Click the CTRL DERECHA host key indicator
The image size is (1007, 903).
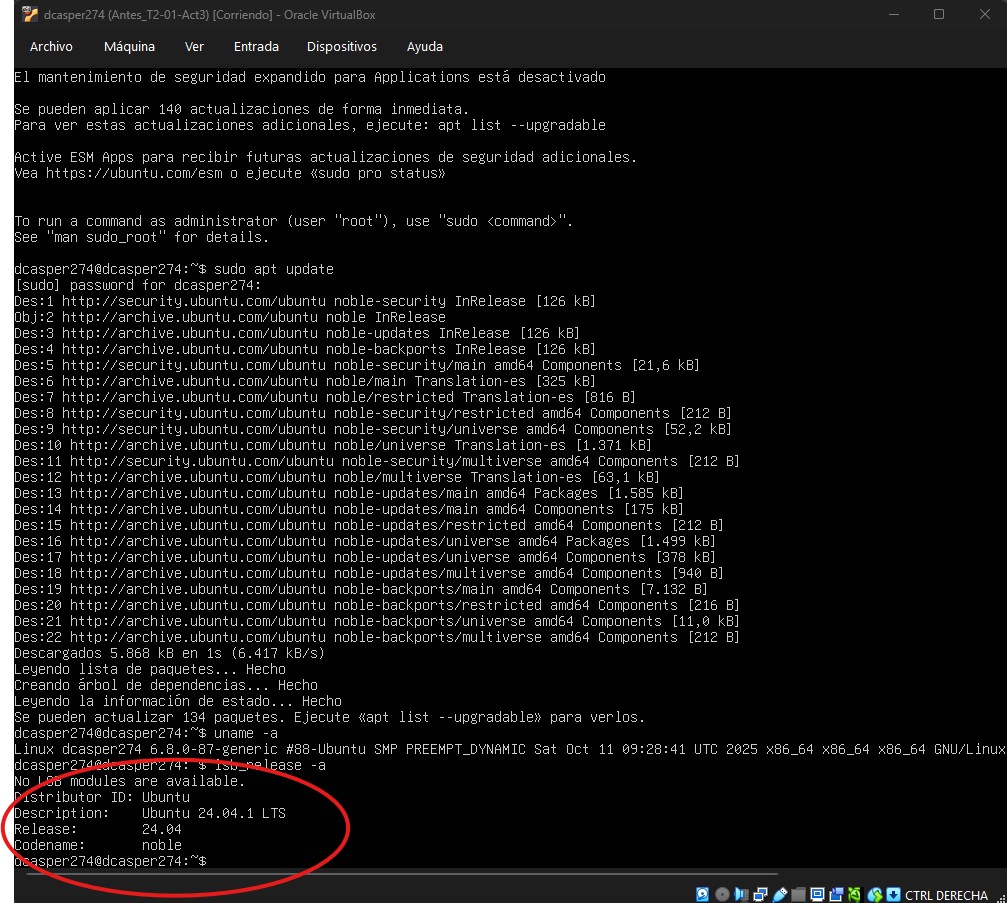click(x=945, y=895)
